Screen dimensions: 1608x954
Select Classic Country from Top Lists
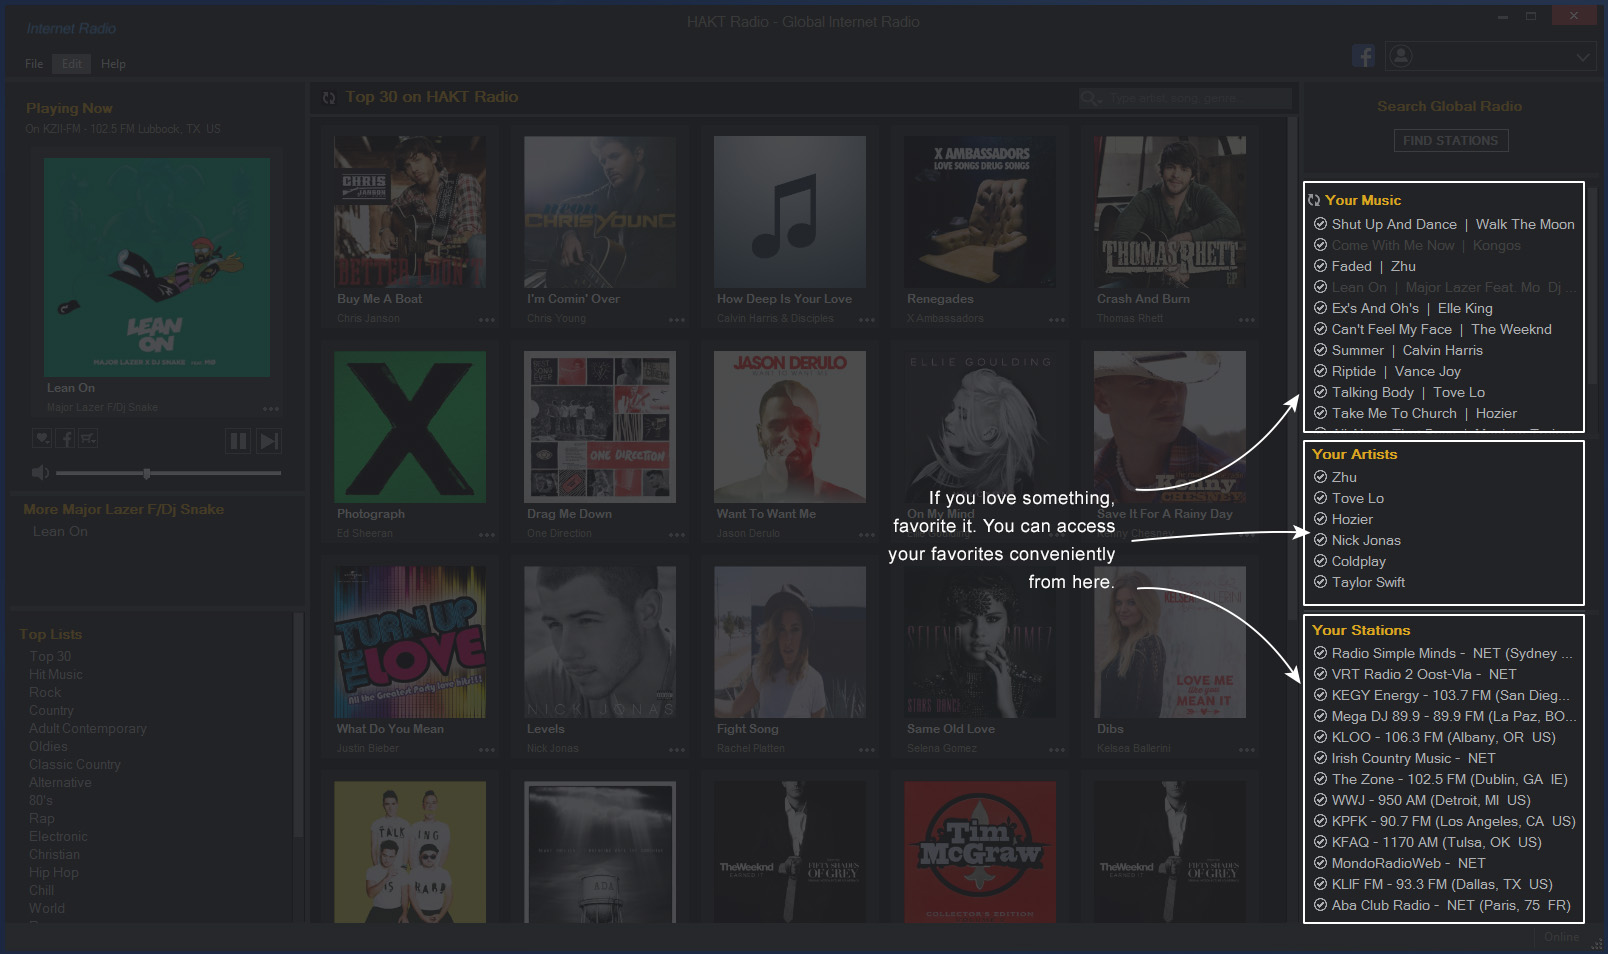click(x=75, y=765)
